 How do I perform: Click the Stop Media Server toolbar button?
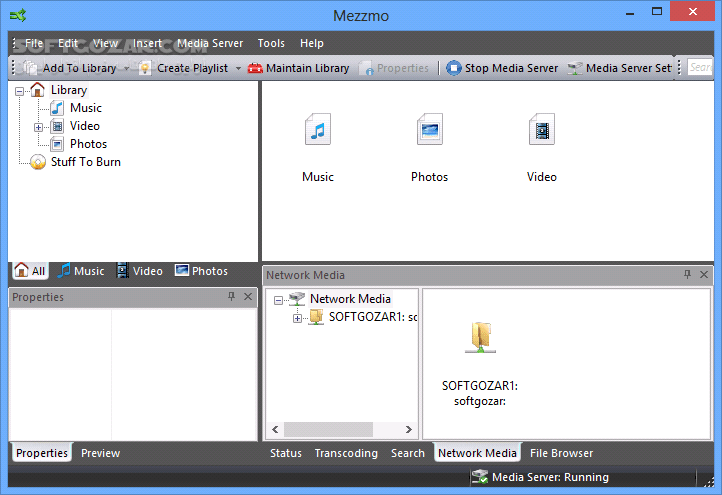point(502,68)
